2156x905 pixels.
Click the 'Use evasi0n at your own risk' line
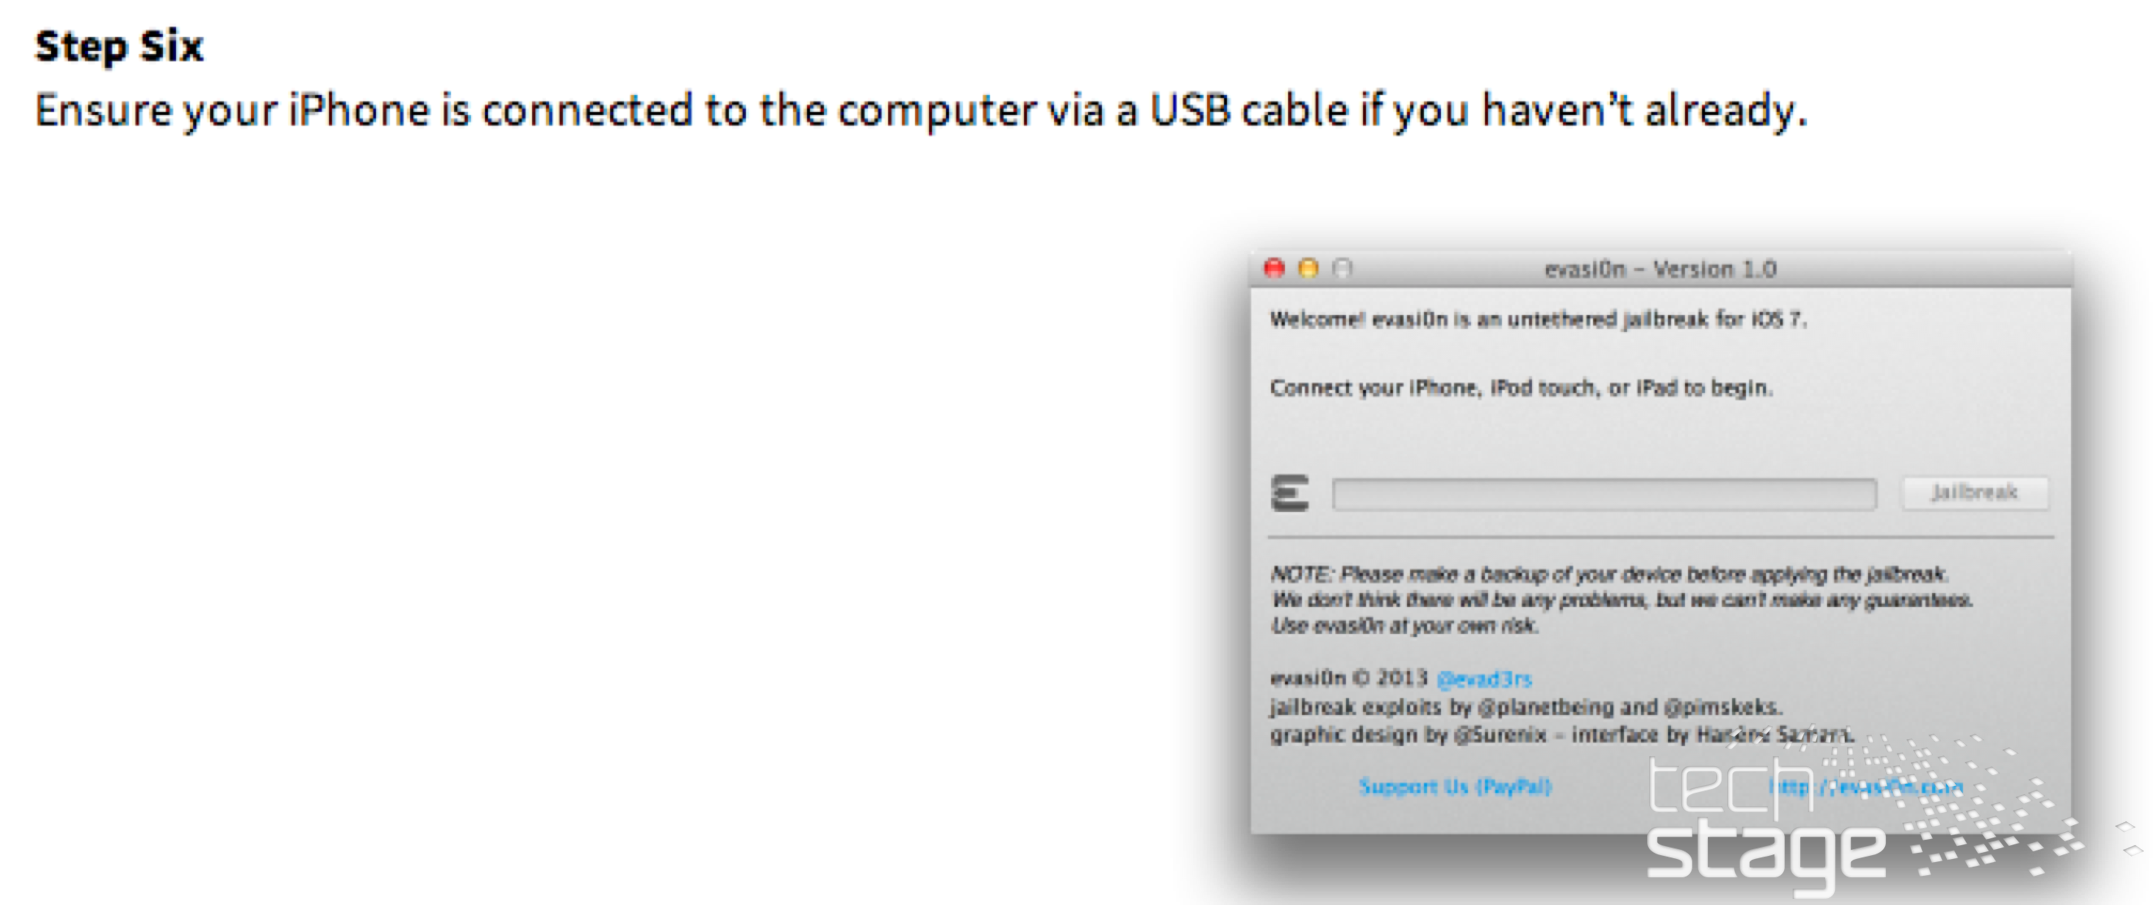pyautogui.click(x=1404, y=626)
